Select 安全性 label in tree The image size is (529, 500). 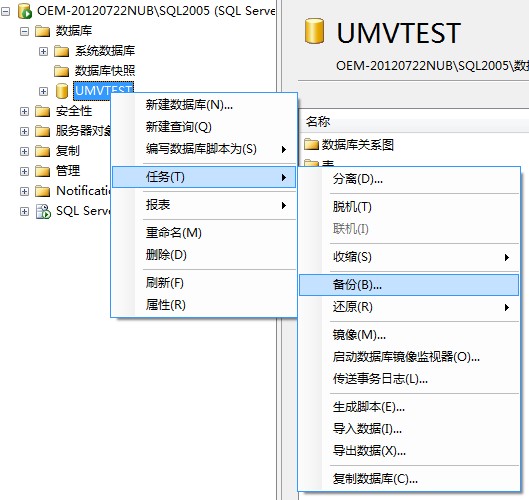pos(74,111)
